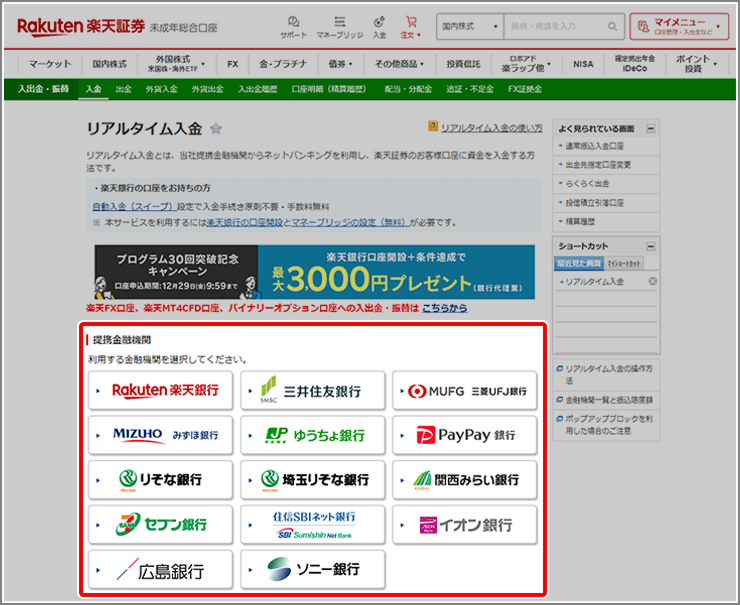Open 入出金履歴 tab

(257, 89)
